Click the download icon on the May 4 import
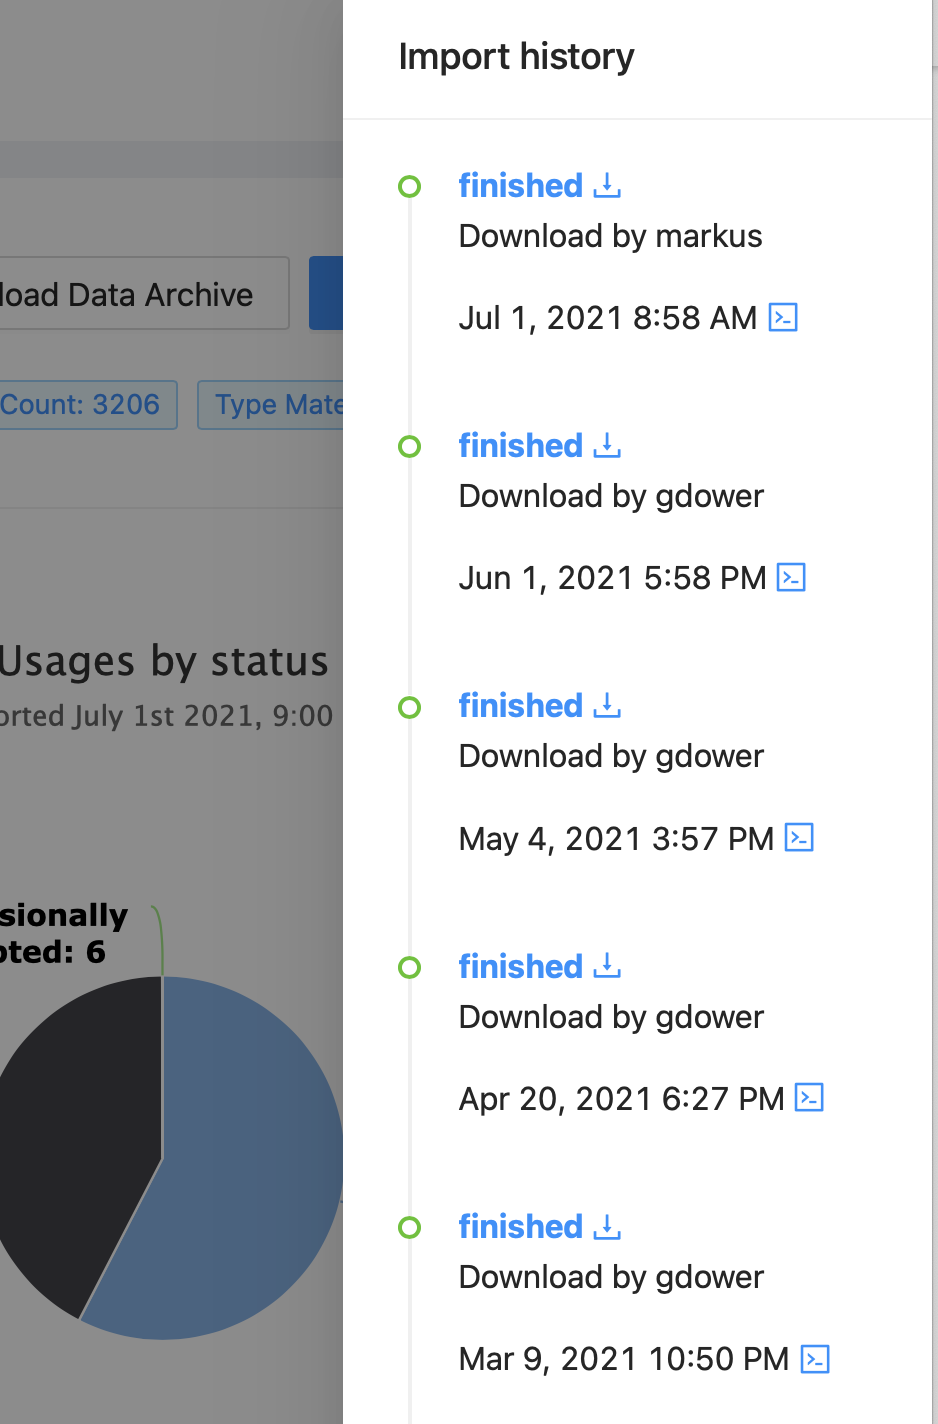The image size is (938, 1424). pos(607,706)
